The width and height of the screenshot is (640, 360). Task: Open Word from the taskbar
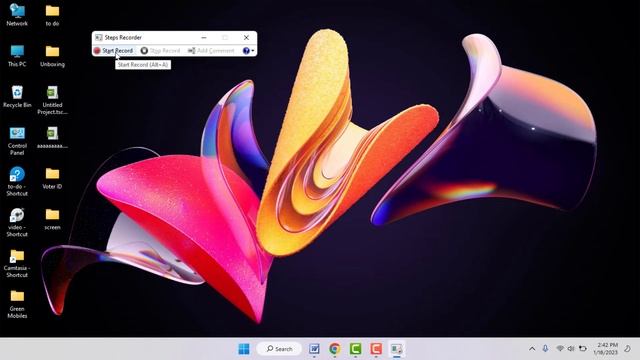click(314, 349)
